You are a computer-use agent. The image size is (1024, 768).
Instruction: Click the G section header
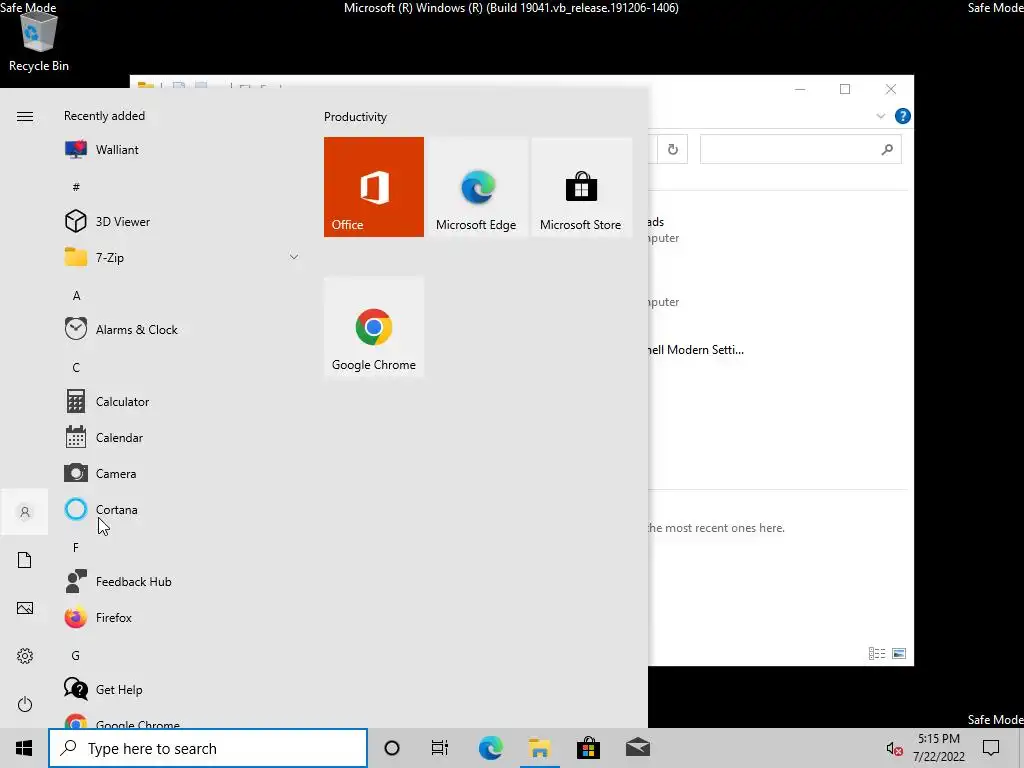pos(76,655)
